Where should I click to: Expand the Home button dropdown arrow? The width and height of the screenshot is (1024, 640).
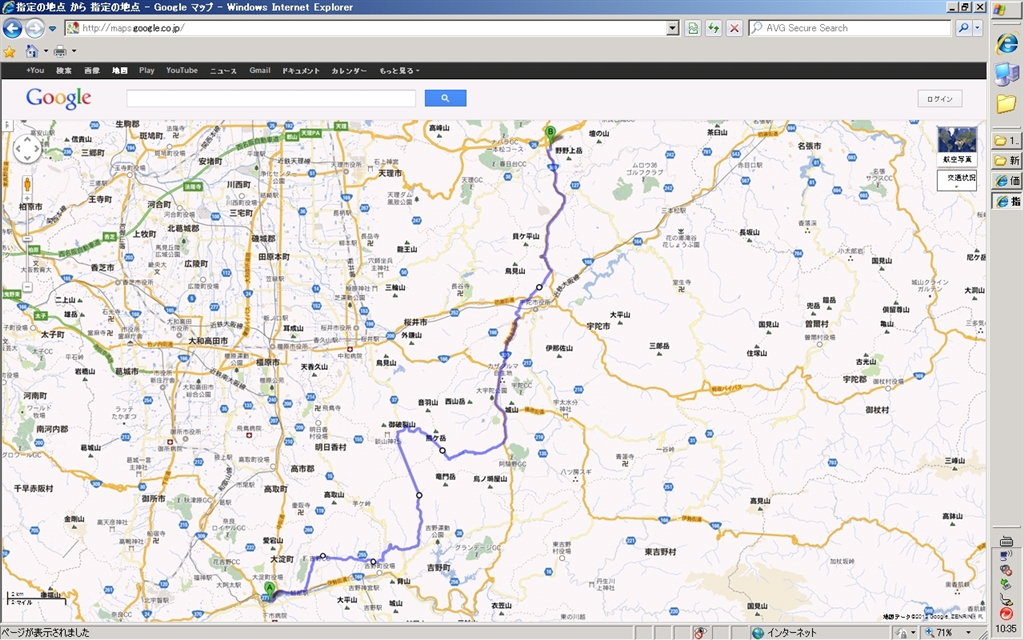pos(45,51)
